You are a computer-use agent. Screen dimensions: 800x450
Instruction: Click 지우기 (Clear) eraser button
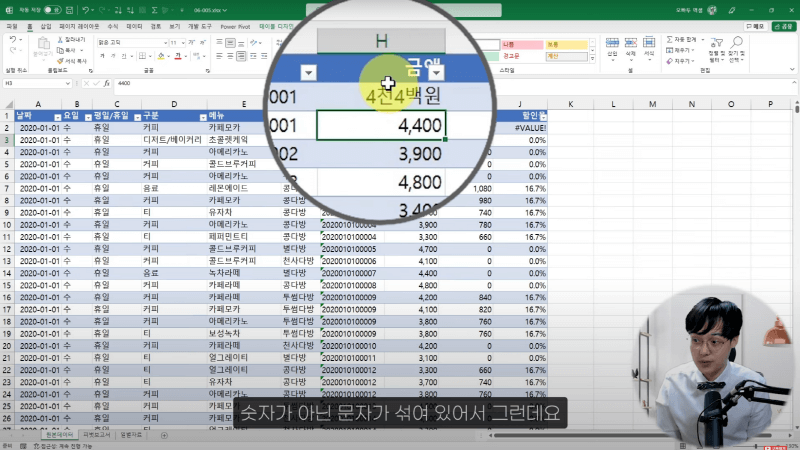pos(681,61)
